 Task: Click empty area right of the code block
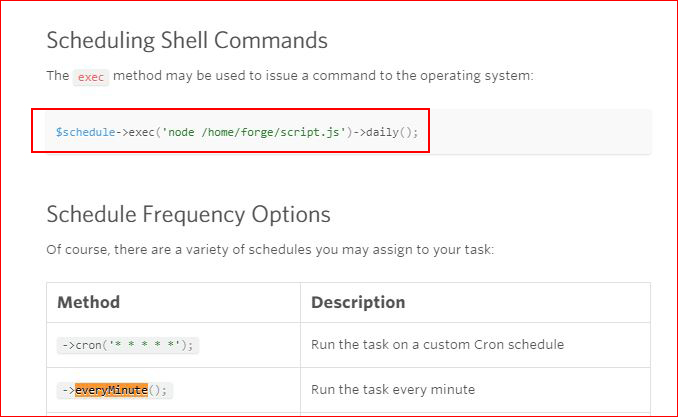coord(540,132)
